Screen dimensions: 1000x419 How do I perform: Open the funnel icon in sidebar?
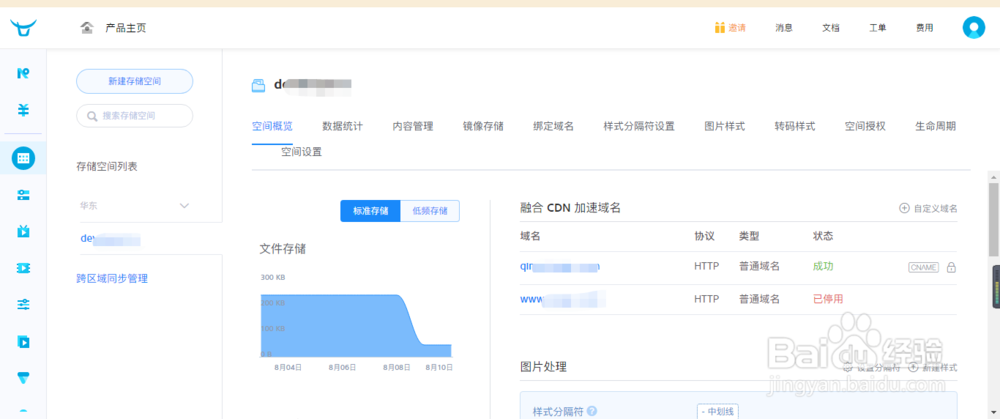(x=23, y=378)
